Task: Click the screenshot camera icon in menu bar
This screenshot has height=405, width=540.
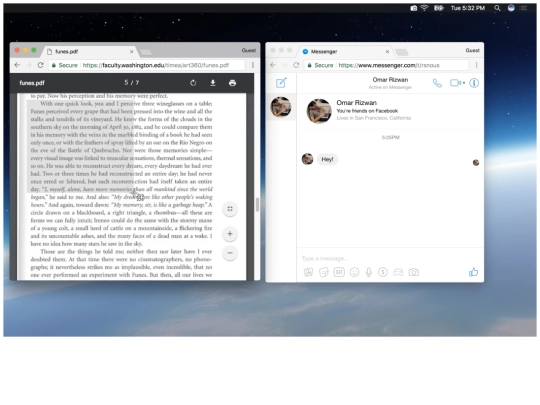Action: [414, 8]
